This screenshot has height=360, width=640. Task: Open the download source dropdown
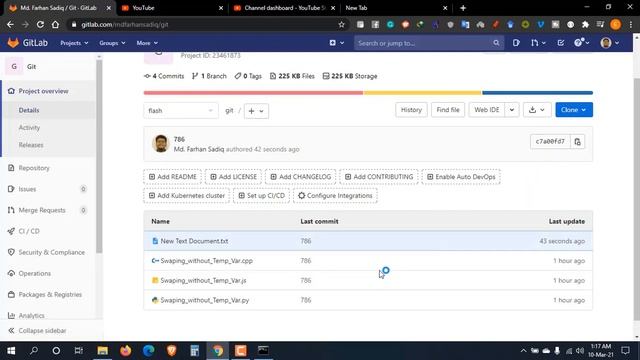coord(537,110)
